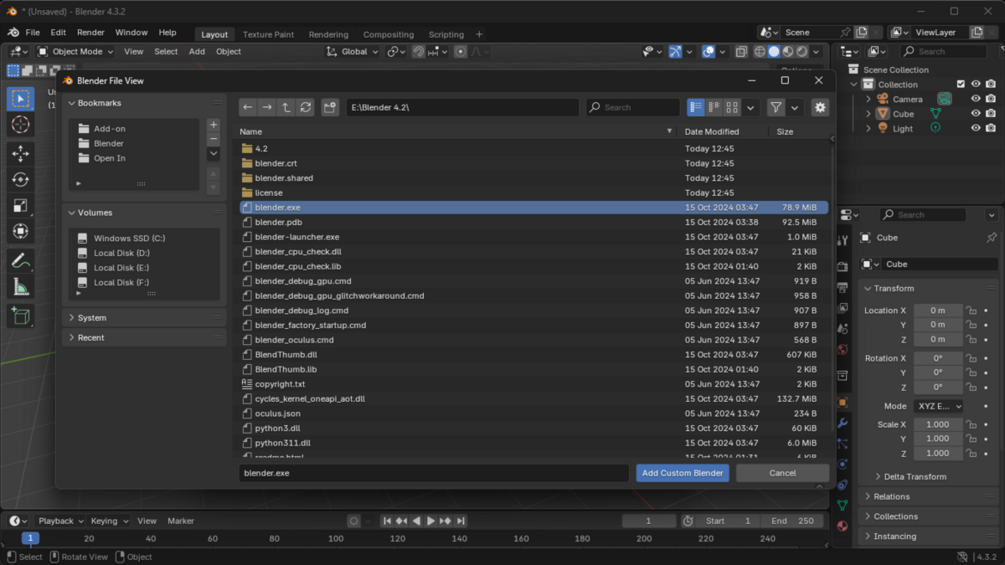Open Global transform orientation dropdown

(x=353, y=51)
